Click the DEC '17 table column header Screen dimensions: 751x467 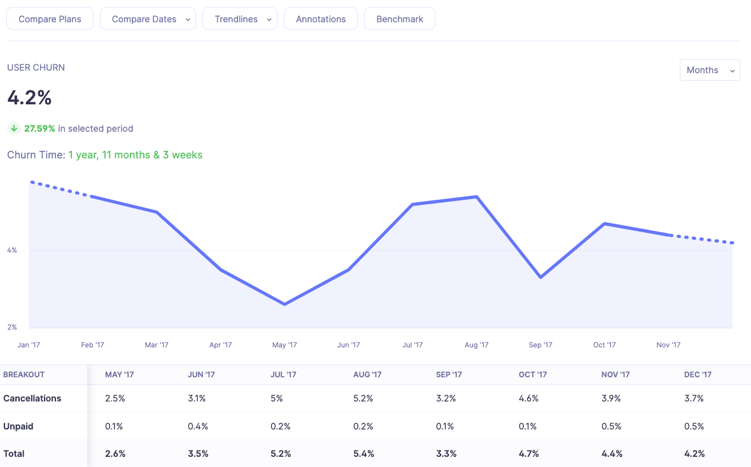pos(698,375)
